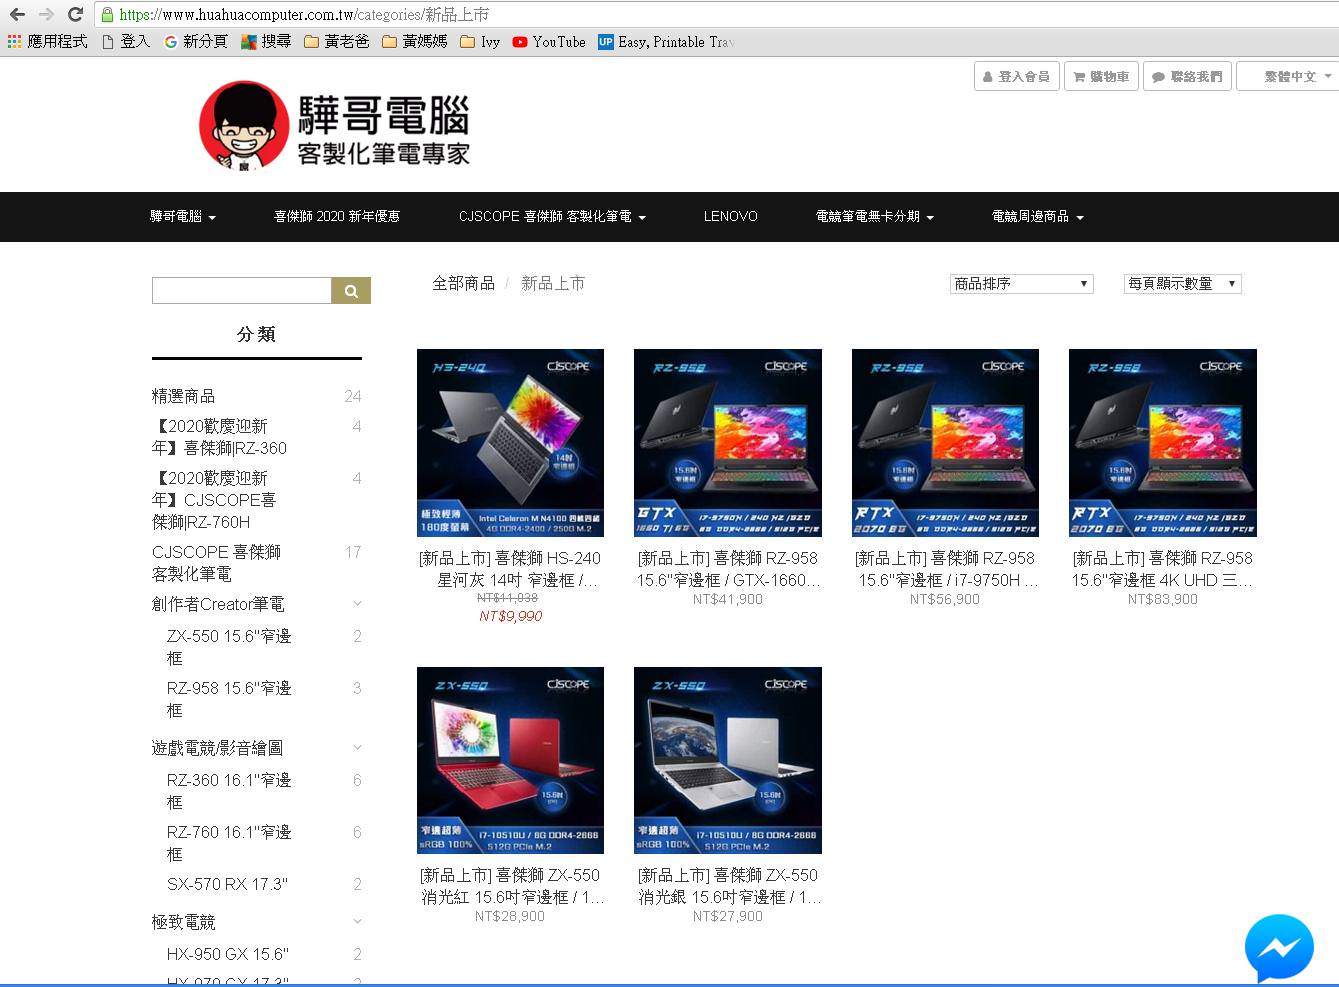Open the RZ-958 GTX 1660 Ti product image
Image resolution: width=1339 pixels, height=987 pixels.
click(x=728, y=443)
